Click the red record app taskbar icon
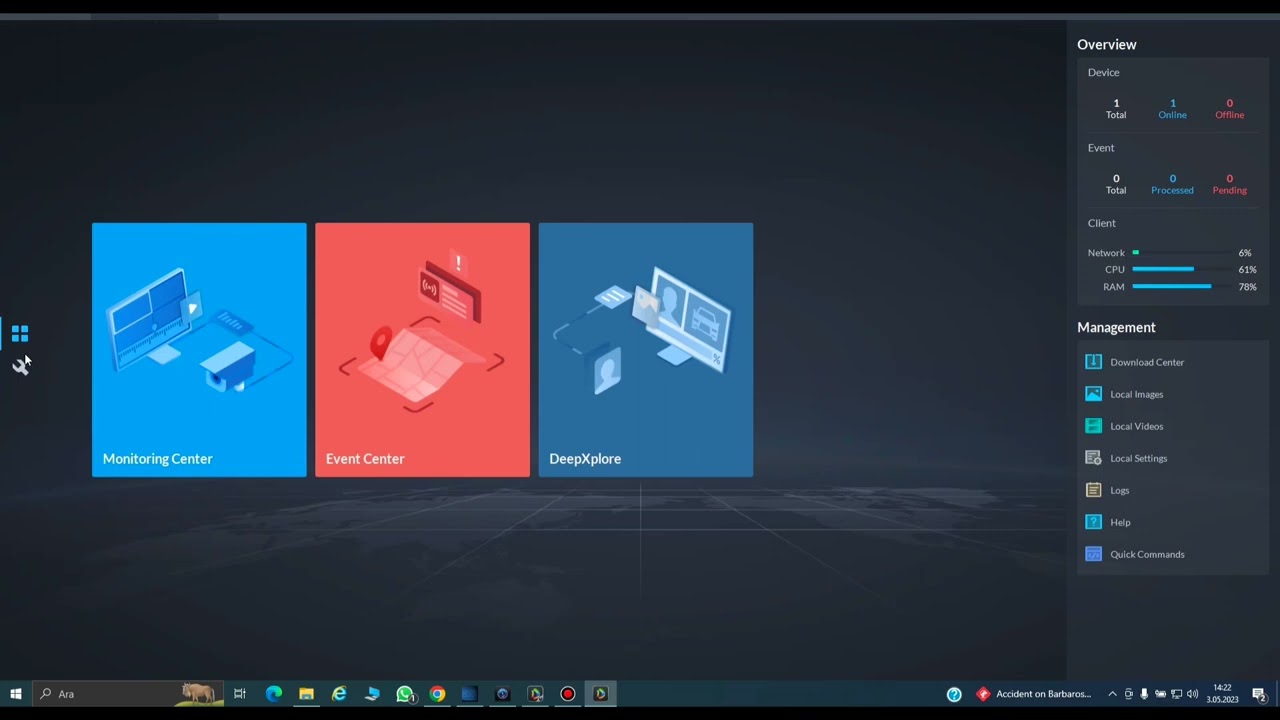The image size is (1280, 720). point(568,694)
